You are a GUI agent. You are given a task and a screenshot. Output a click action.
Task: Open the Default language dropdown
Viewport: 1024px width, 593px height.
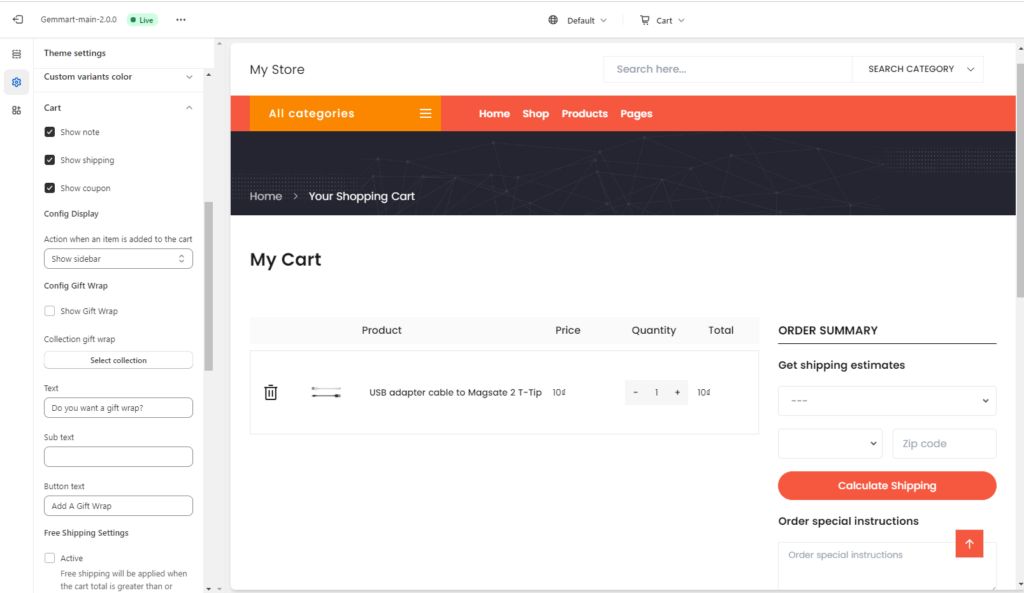click(x=586, y=20)
